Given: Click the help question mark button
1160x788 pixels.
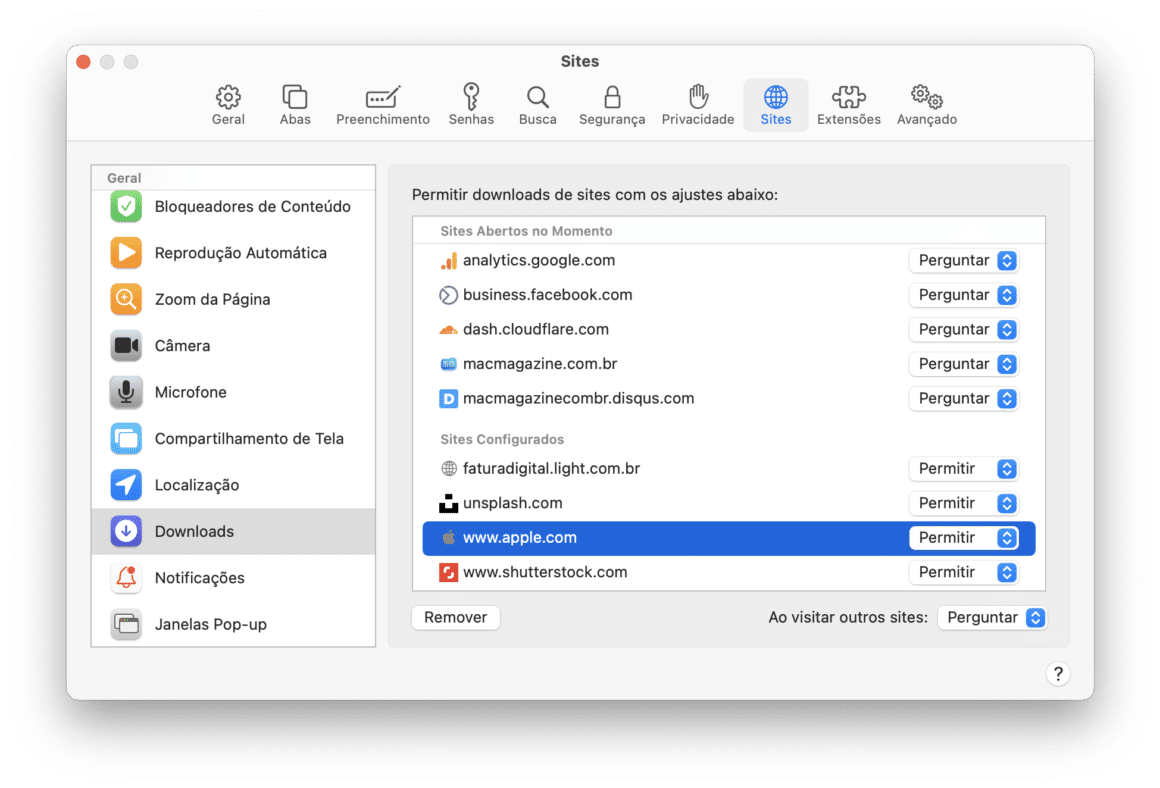Looking at the screenshot, I should 1058,673.
